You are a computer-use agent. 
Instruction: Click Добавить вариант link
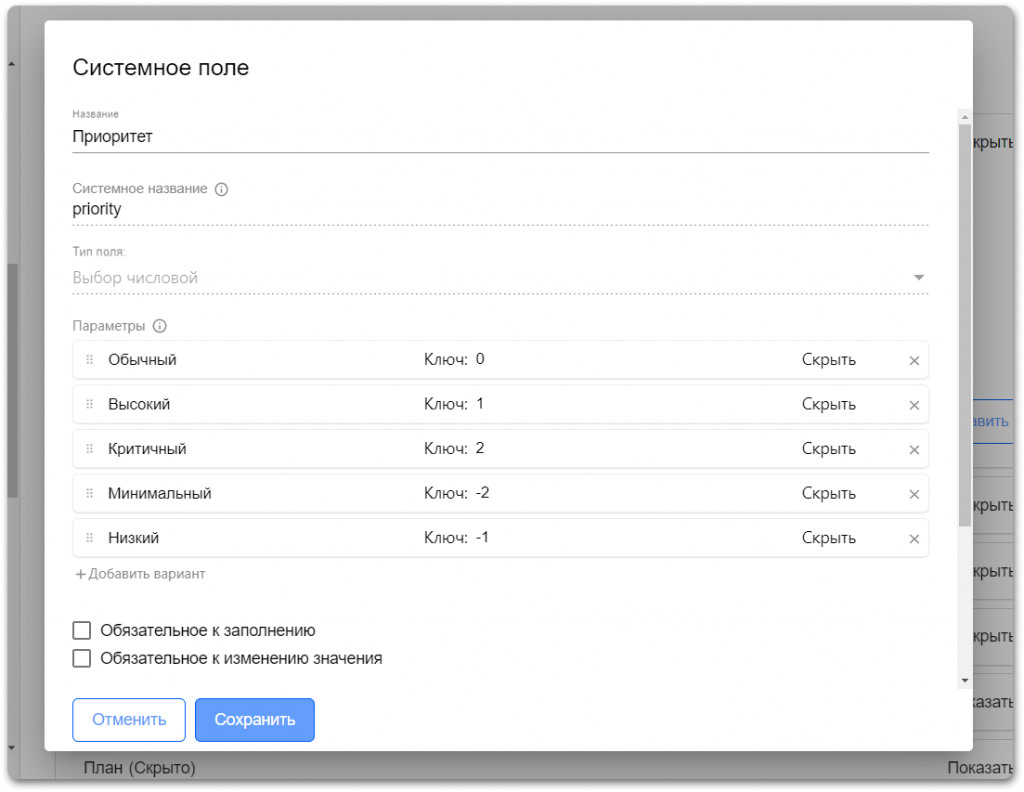pyautogui.click(x=140, y=574)
